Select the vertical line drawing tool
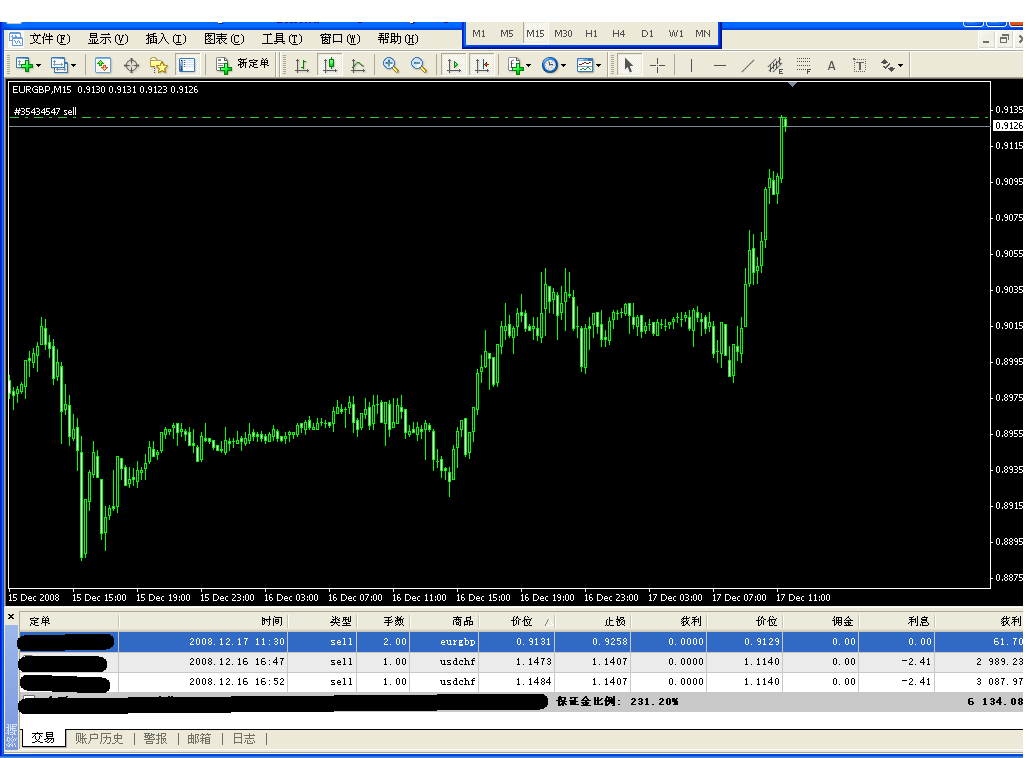Viewport: 1036px width, 758px height. tap(690, 65)
